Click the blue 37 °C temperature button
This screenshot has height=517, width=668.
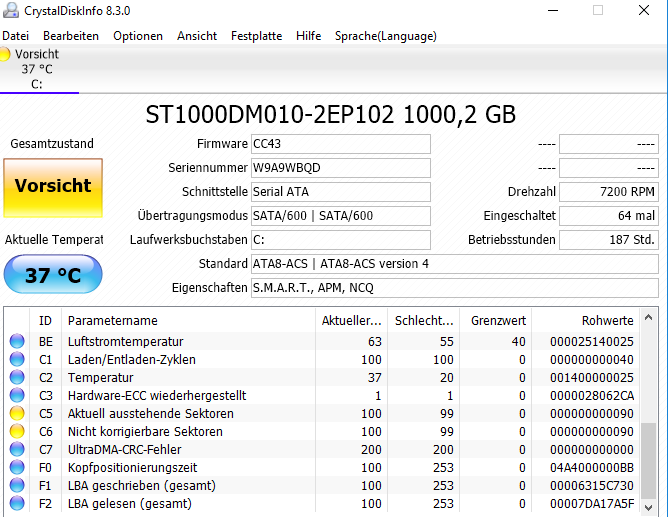click(53, 274)
